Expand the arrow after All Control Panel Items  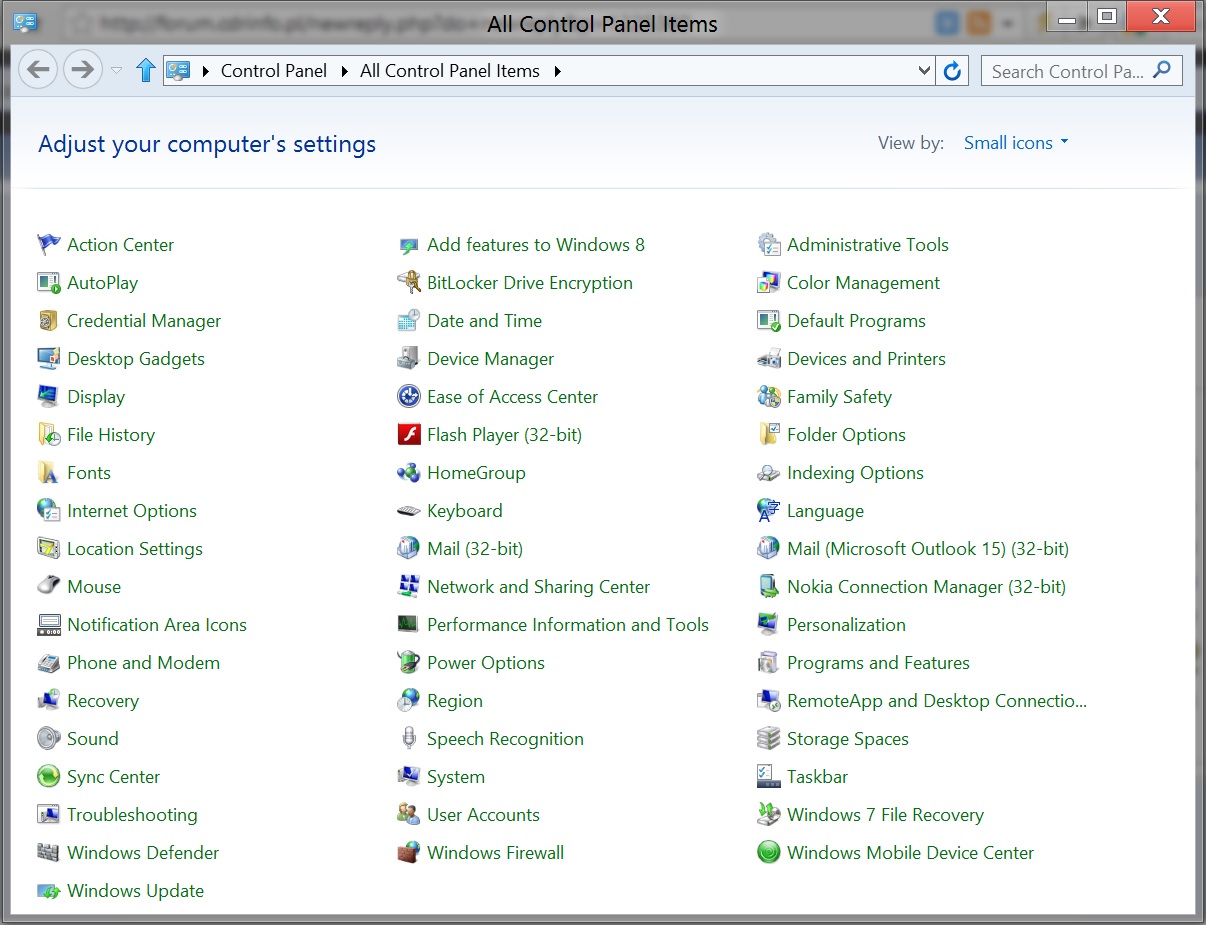(x=557, y=71)
